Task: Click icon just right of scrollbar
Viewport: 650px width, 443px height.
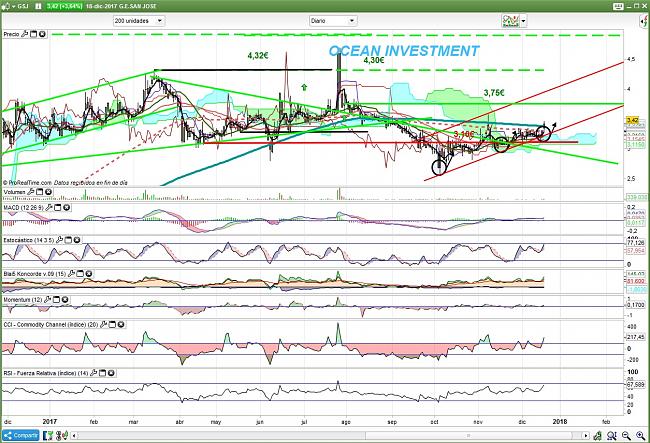Action: coord(597,436)
